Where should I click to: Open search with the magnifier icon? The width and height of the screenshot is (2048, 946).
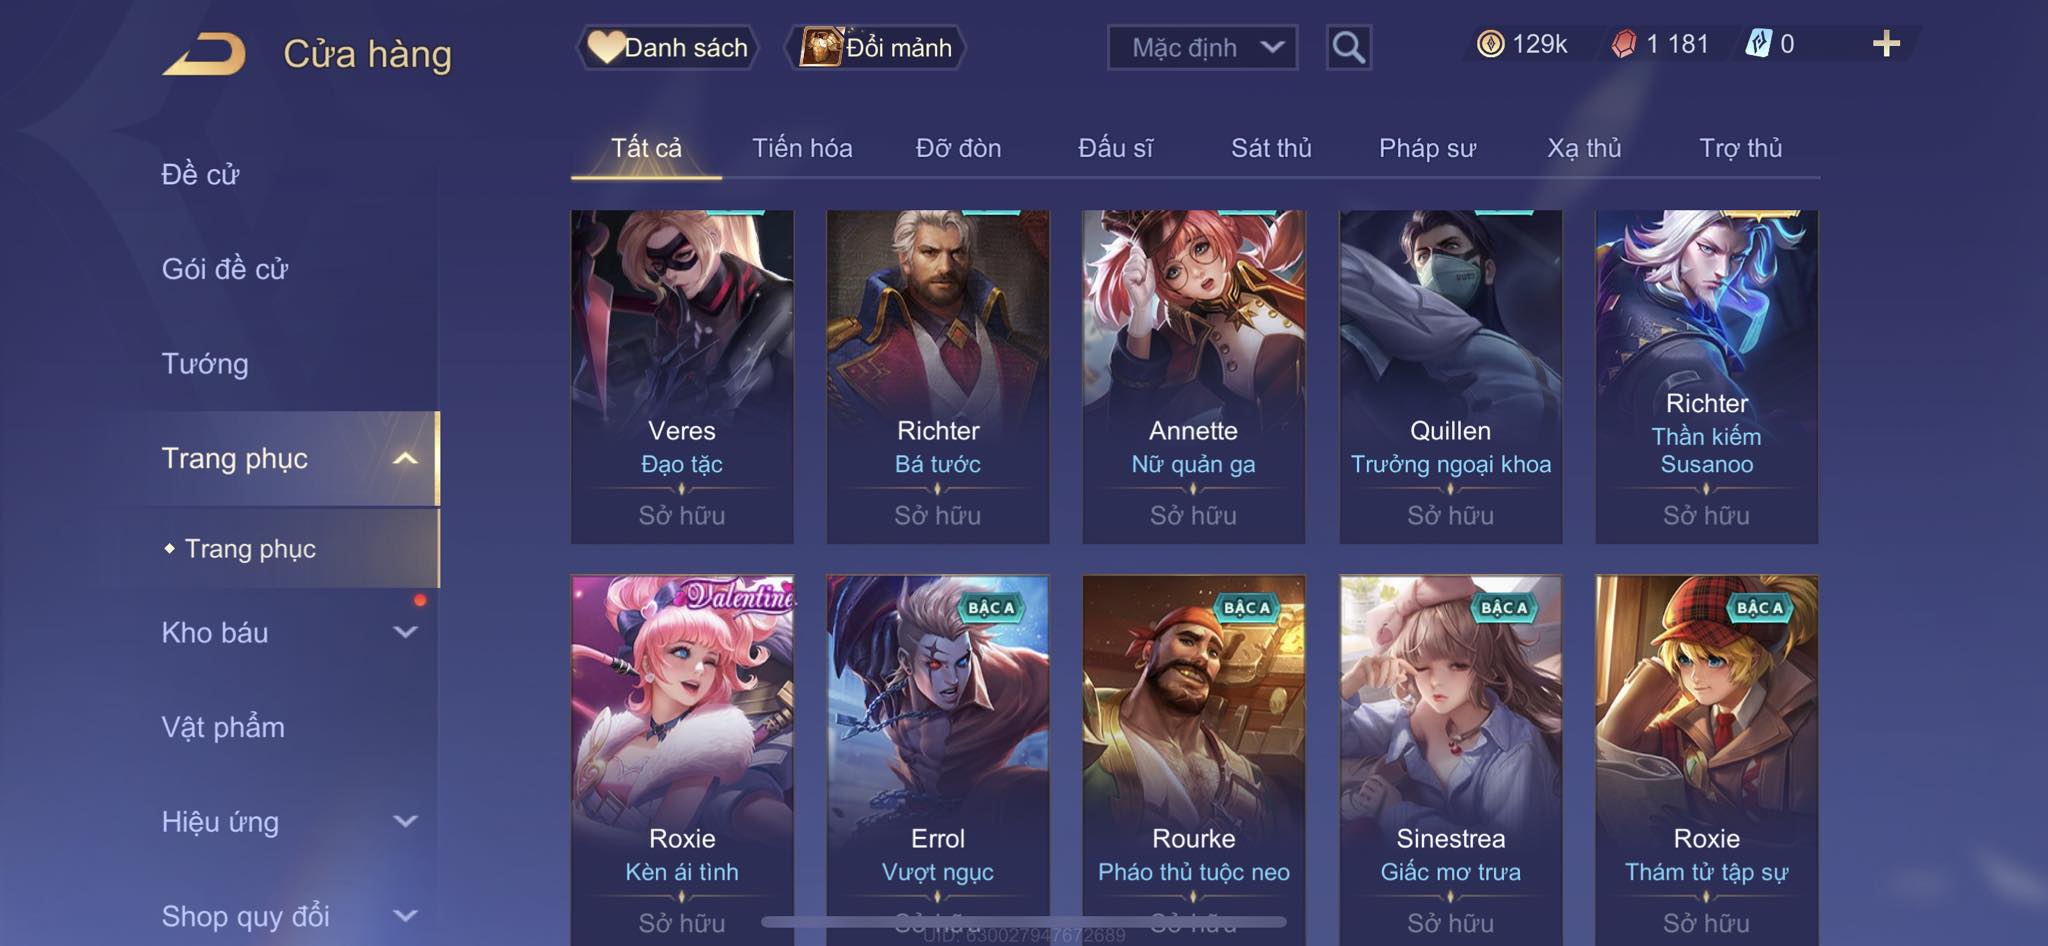(1348, 47)
